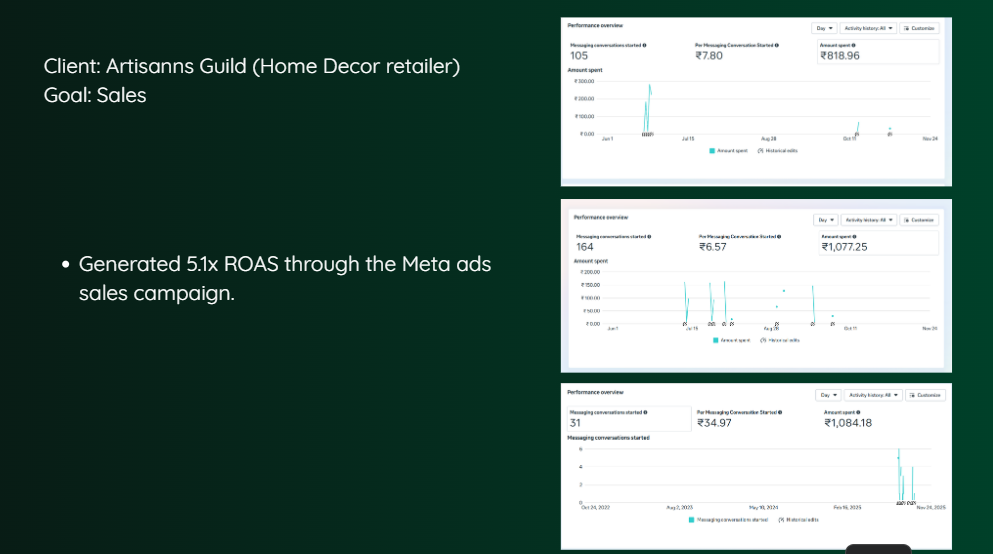
Task: Click info icon beside ₹34.97 Per Messaging Conversation label
Action: coord(780,412)
